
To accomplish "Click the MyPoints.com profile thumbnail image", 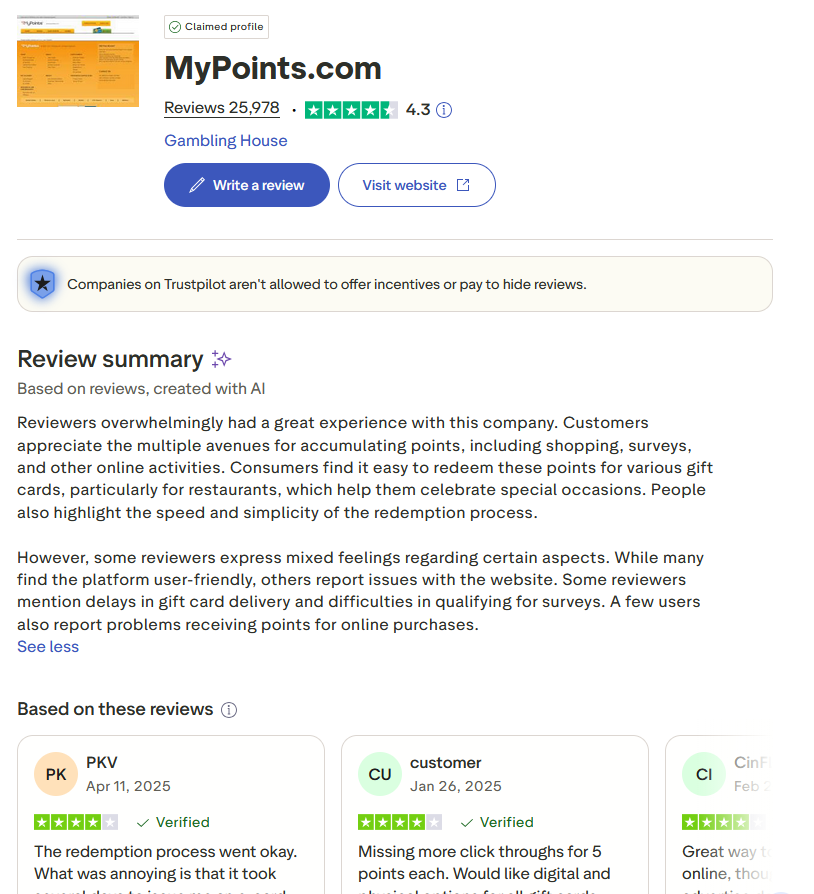I will point(78,60).
